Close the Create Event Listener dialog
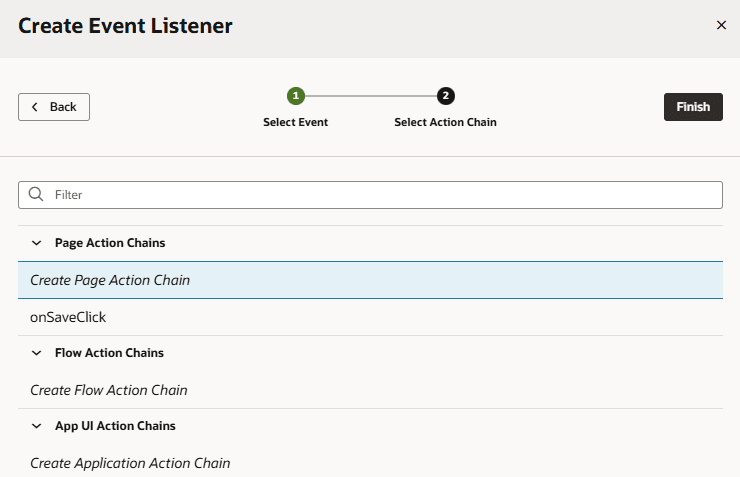Viewport: 740px width, 477px height. pyautogui.click(x=721, y=25)
